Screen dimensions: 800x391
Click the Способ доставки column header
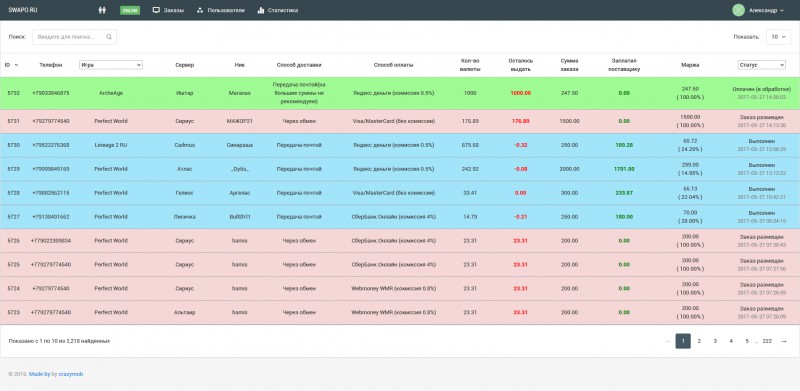tap(299, 65)
